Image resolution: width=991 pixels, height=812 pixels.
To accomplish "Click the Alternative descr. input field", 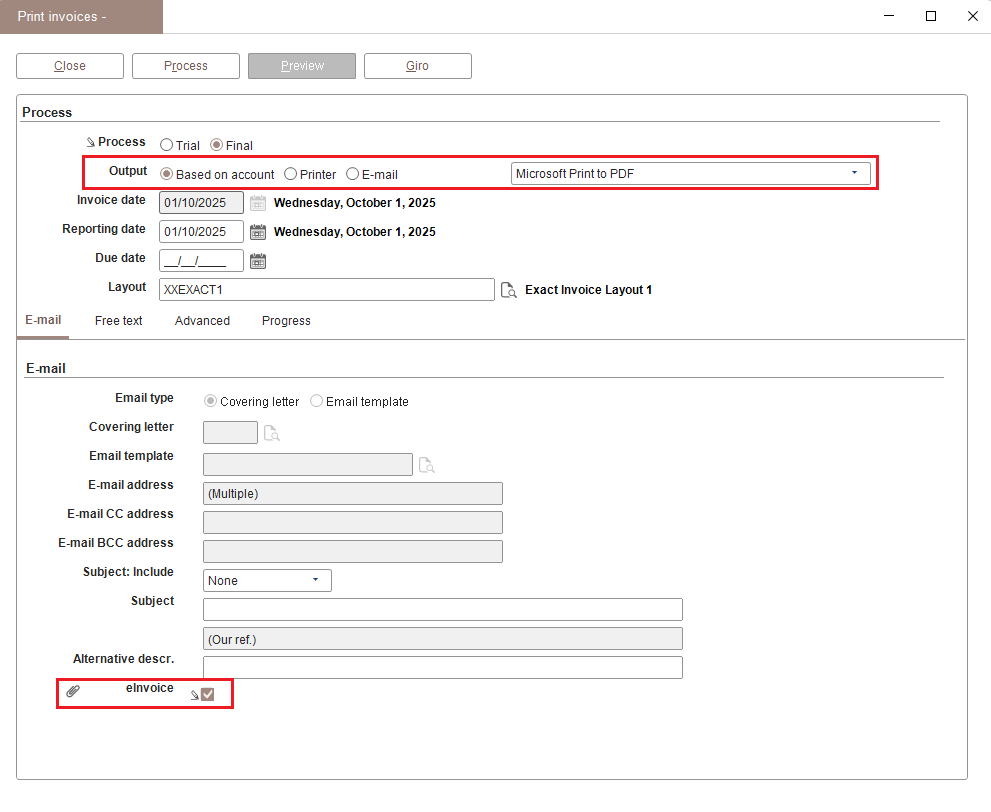I will pyautogui.click(x=442, y=668).
